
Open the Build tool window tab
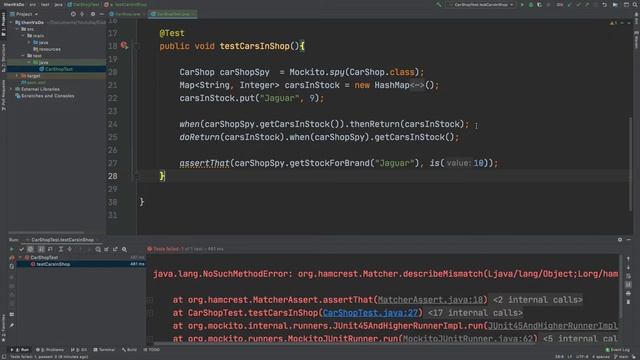(x=129, y=350)
